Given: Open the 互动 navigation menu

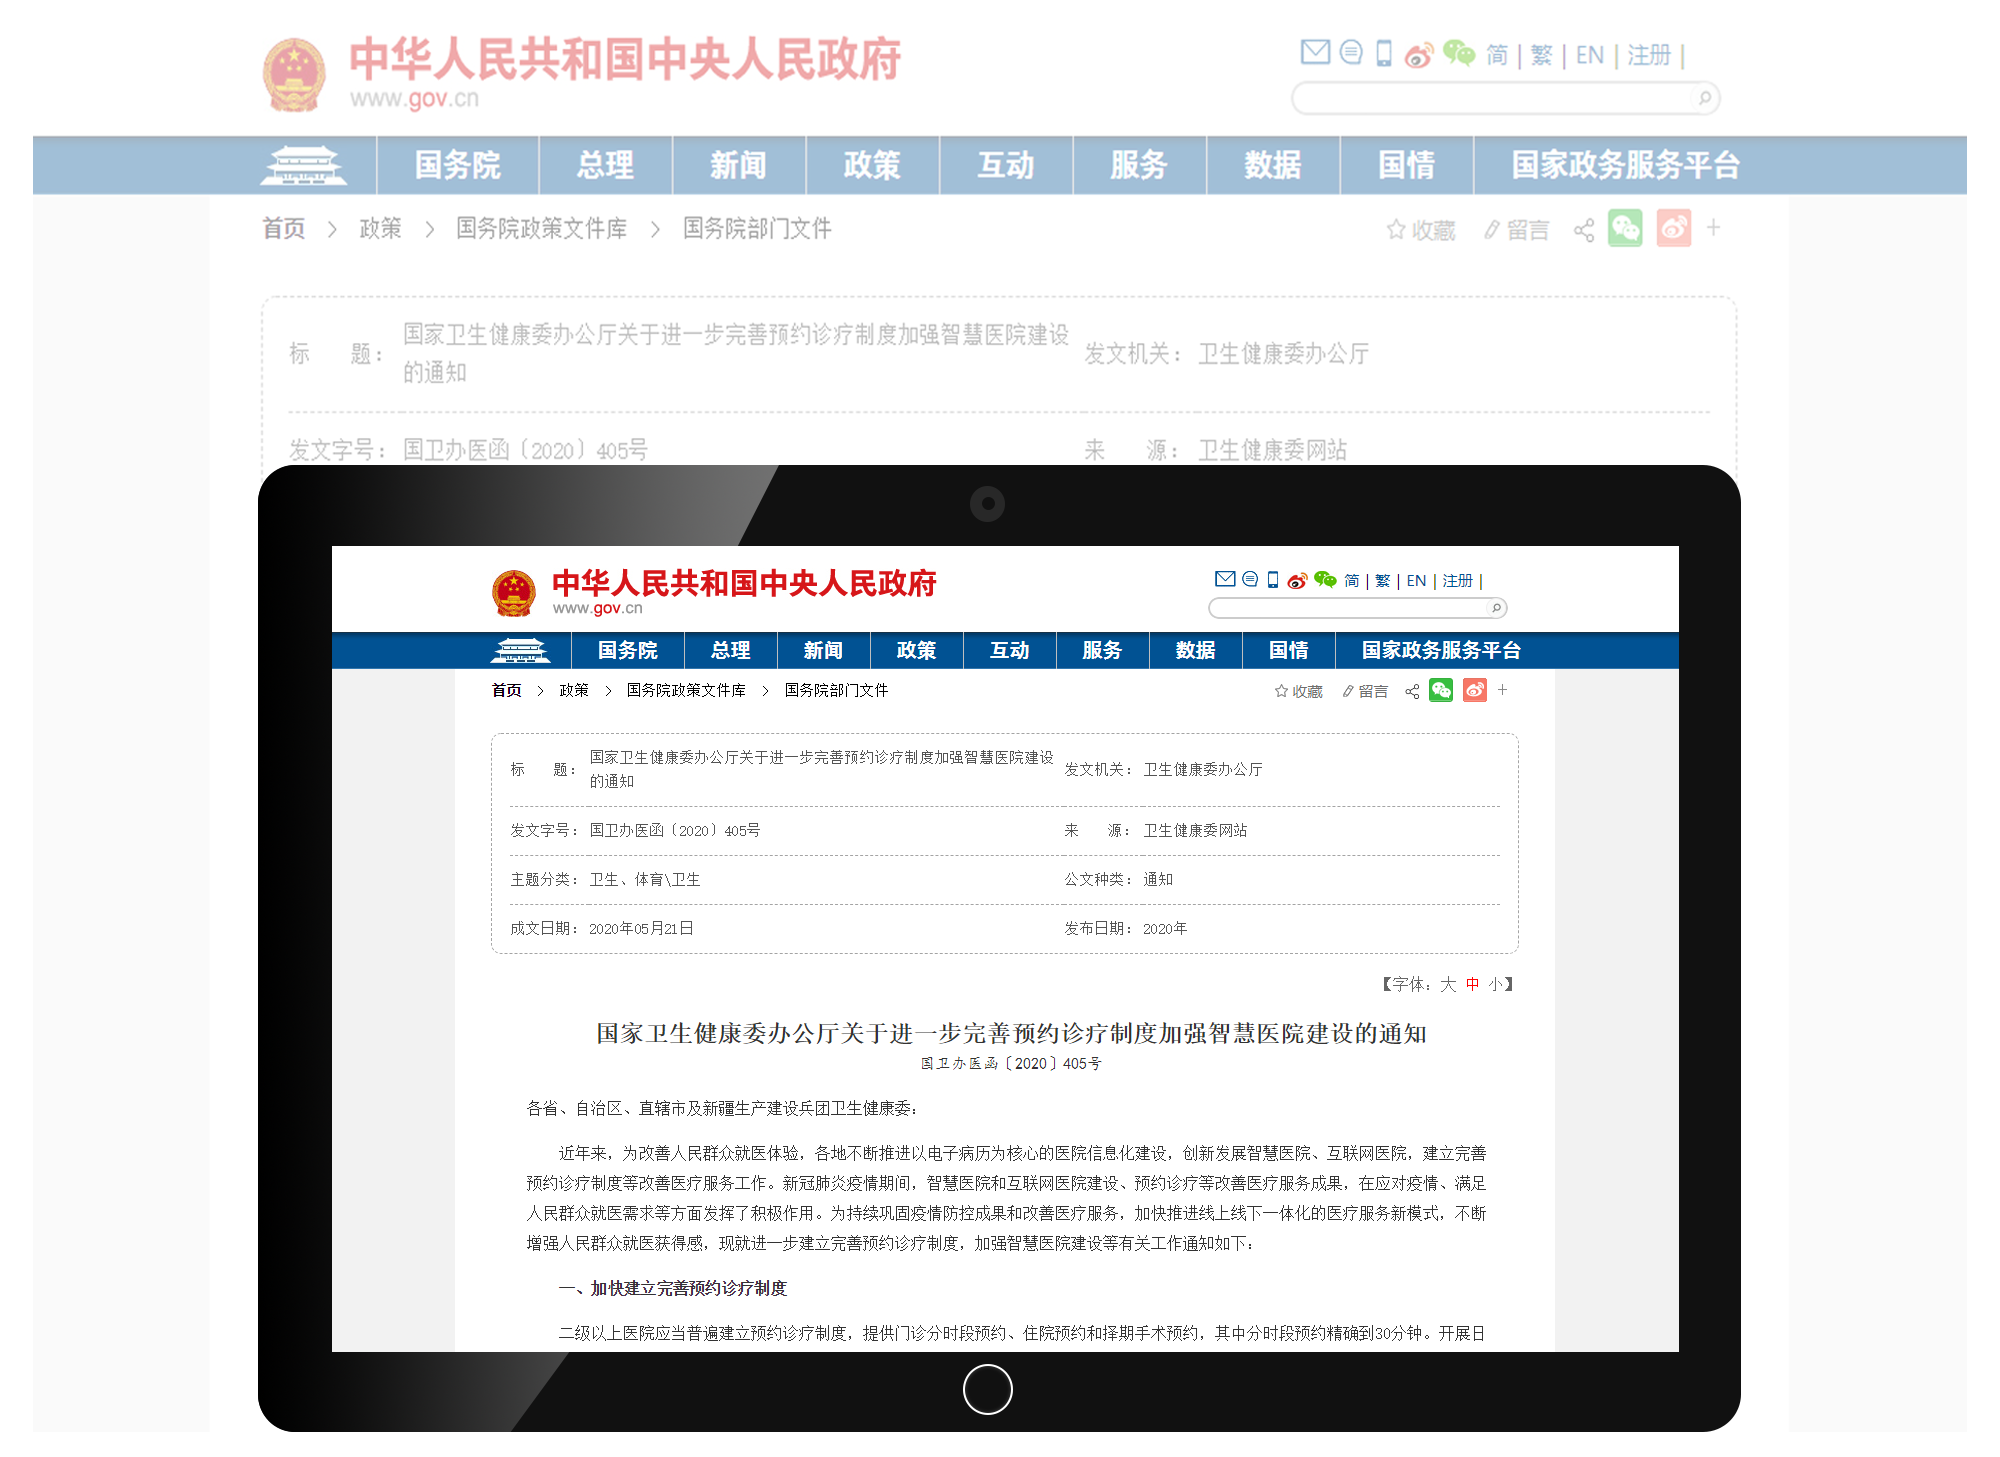Looking at the screenshot, I should [1010, 651].
